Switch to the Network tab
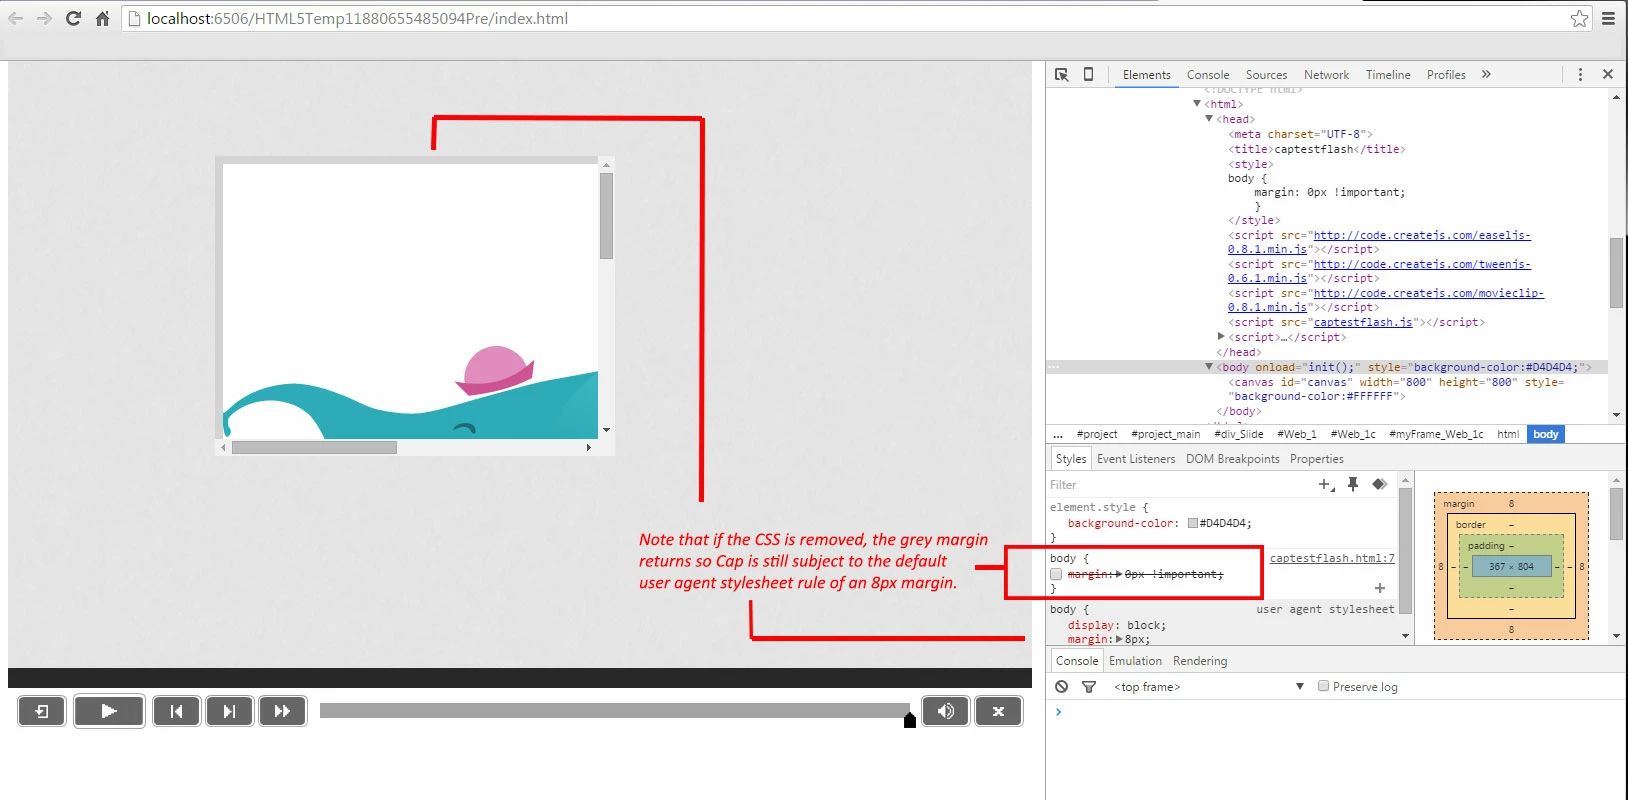The image size is (1628, 800). click(x=1326, y=75)
